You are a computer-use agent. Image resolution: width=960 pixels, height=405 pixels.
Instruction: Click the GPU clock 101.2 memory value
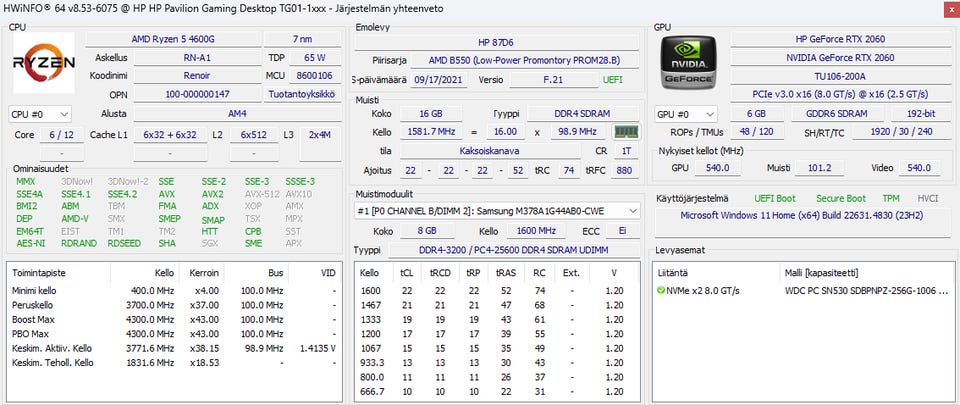(819, 168)
